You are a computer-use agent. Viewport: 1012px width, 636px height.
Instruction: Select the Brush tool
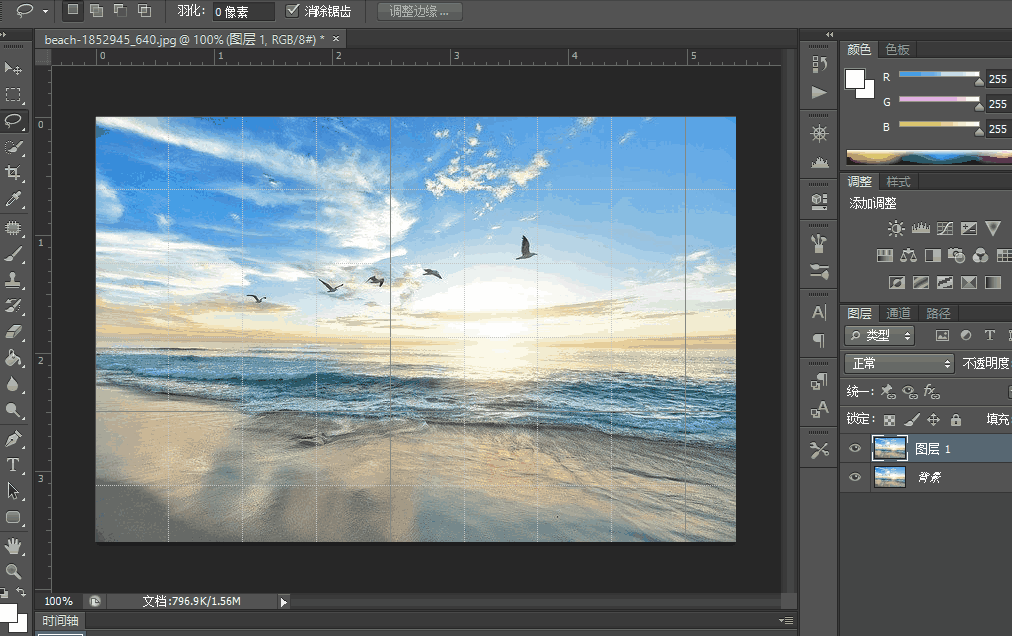click(x=13, y=254)
